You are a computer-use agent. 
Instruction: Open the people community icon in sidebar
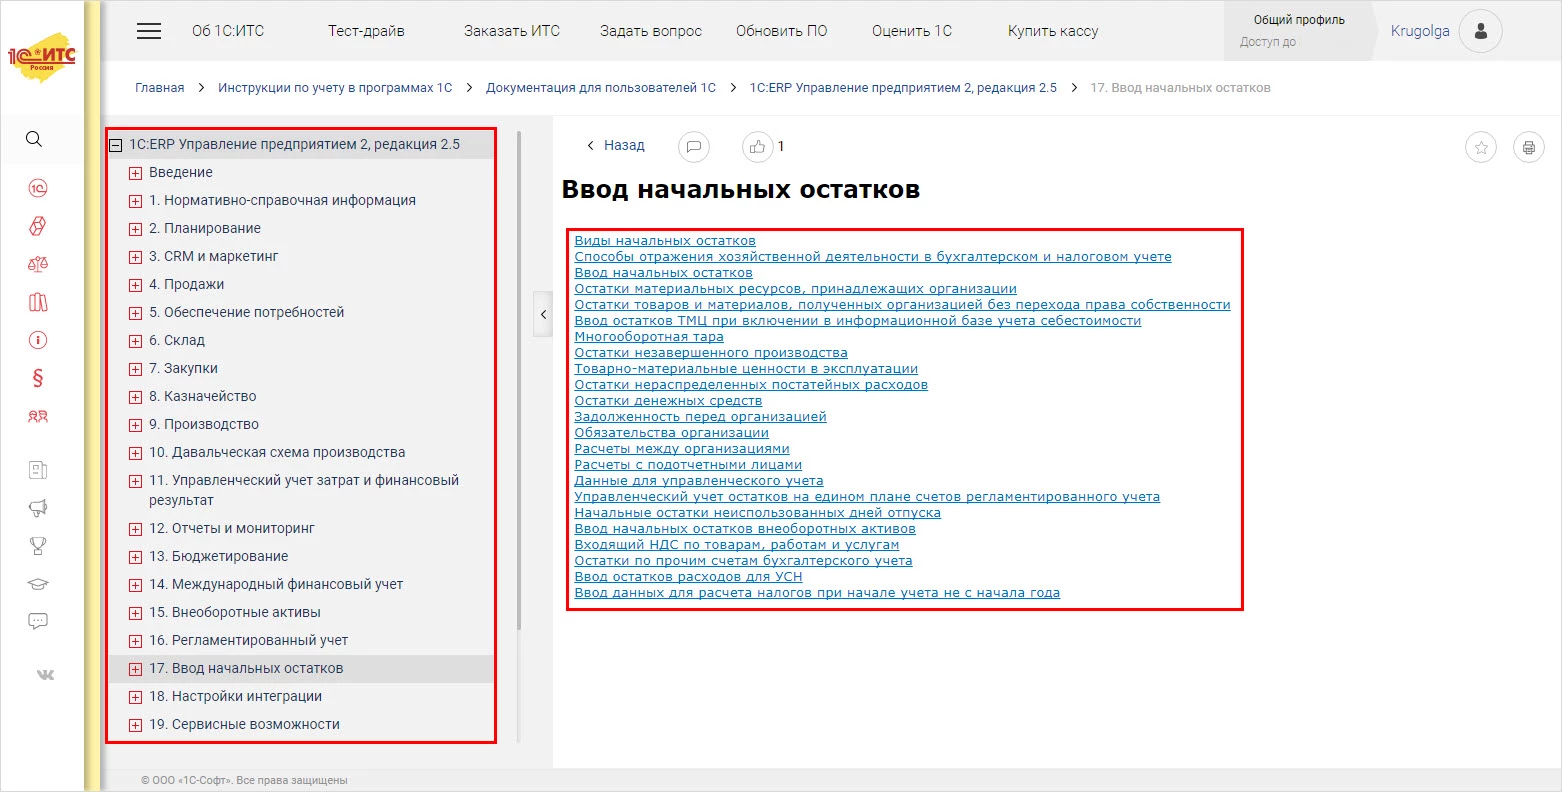pyautogui.click(x=38, y=416)
